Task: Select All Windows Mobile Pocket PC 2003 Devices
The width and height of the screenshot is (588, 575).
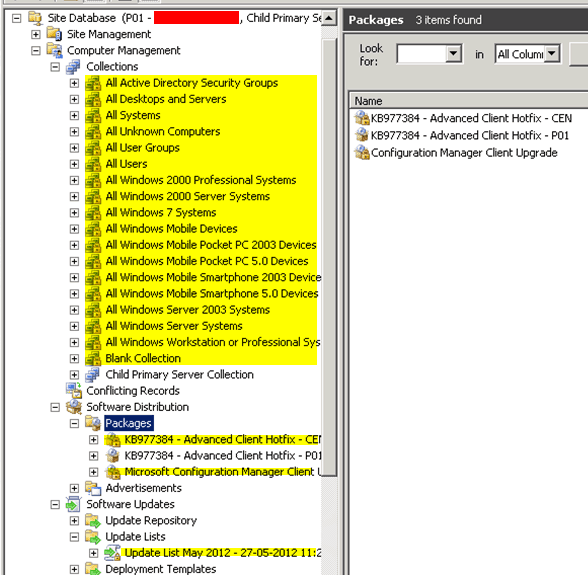Action: click(x=211, y=245)
